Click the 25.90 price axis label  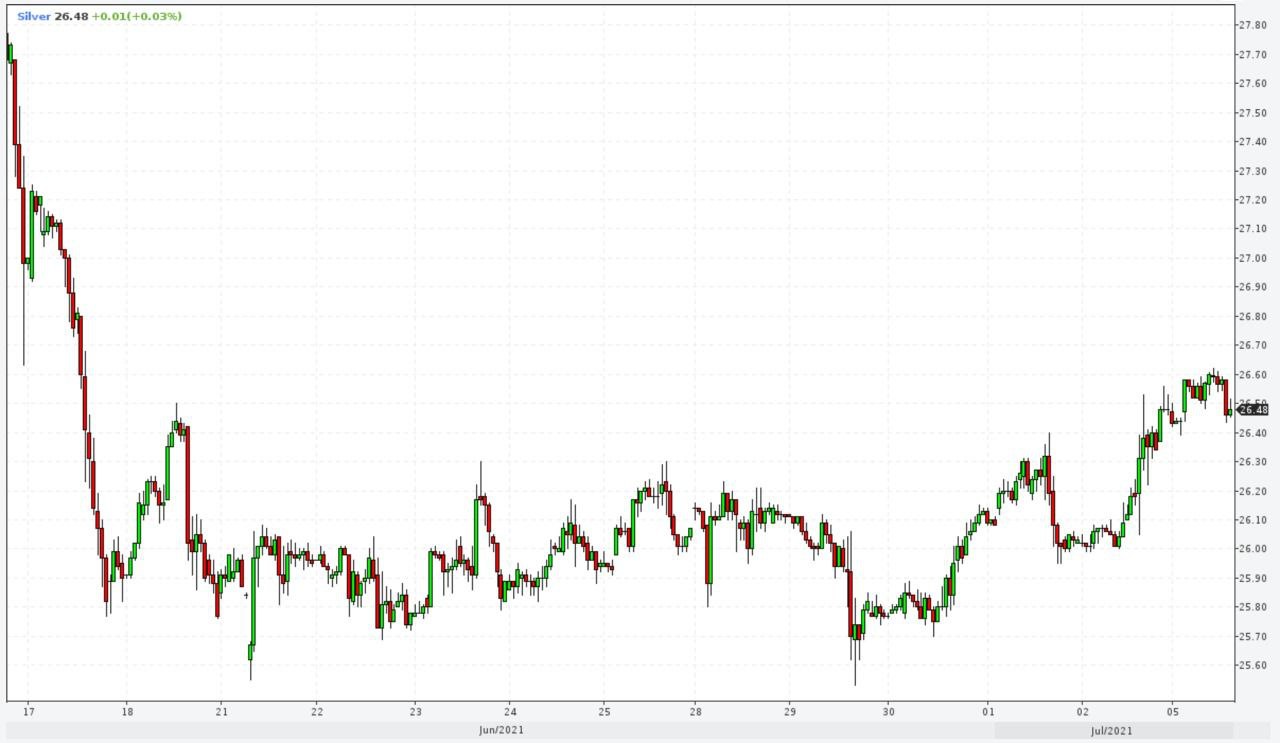pos(1255,578)
